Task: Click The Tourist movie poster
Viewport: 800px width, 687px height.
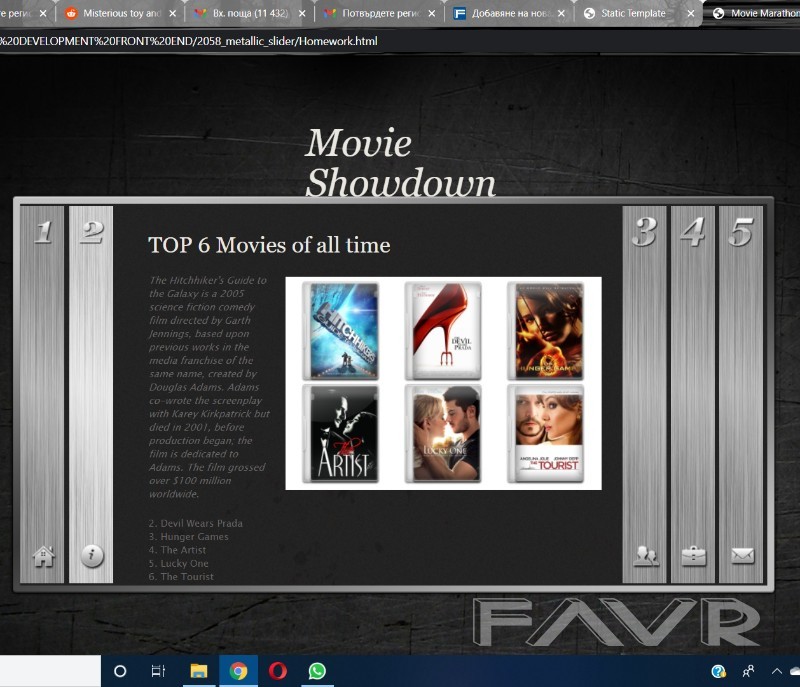Action: pyautogui.click(x=545, y=434)
